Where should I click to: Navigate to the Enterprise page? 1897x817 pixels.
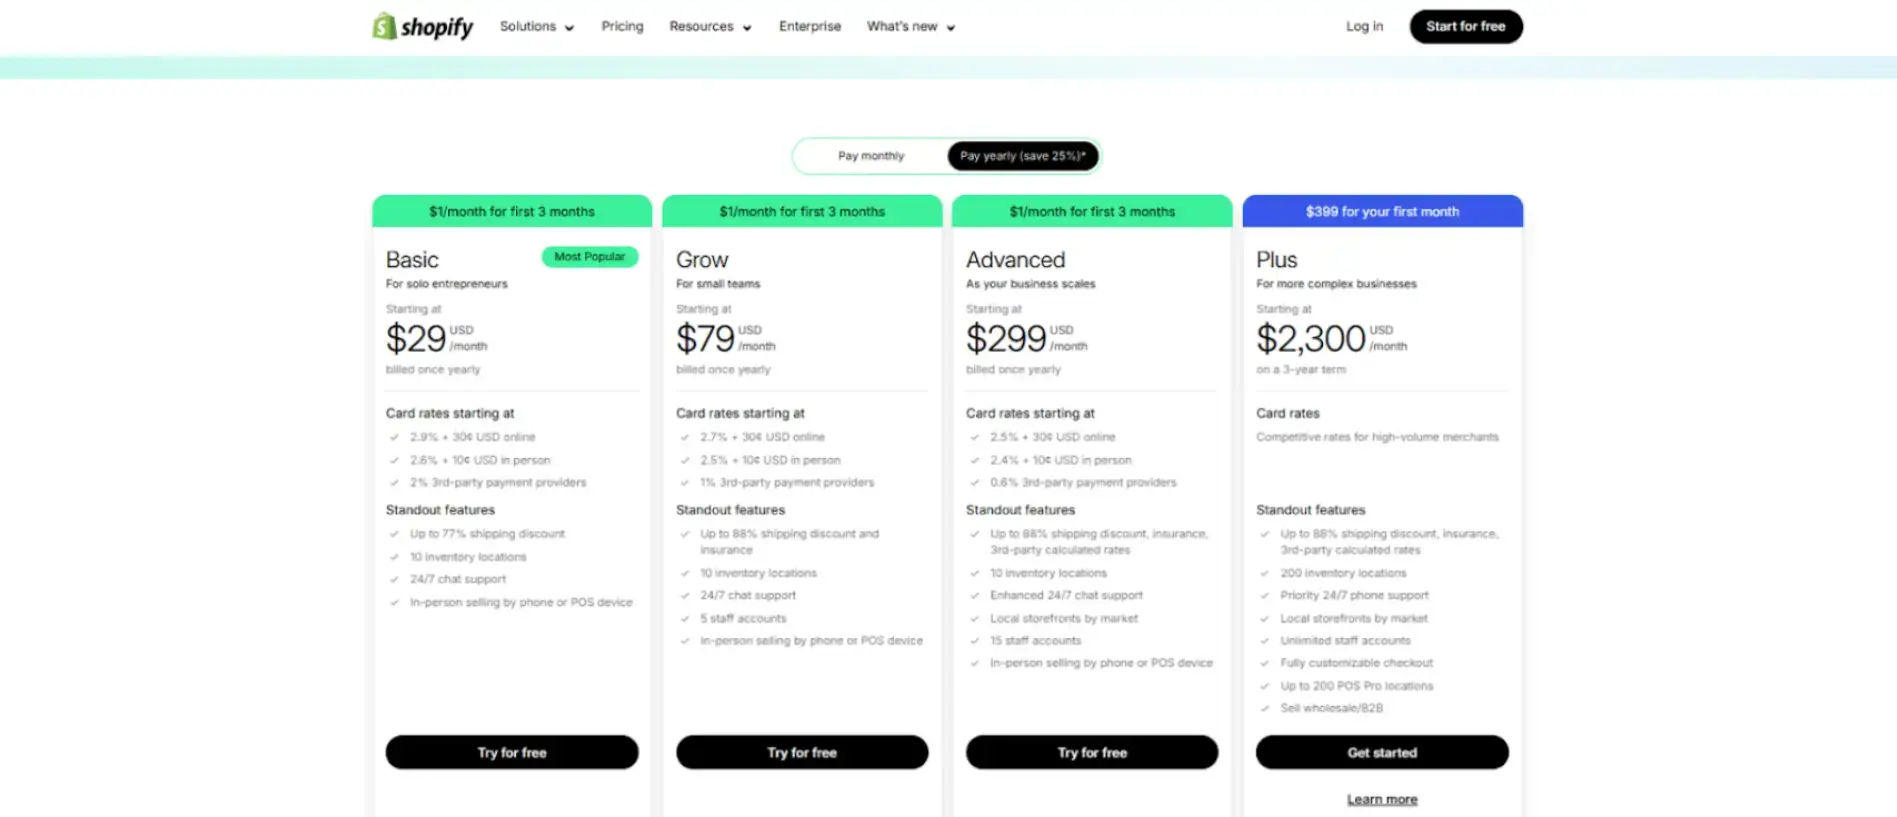pyautogui.click(x=809, y=26)
